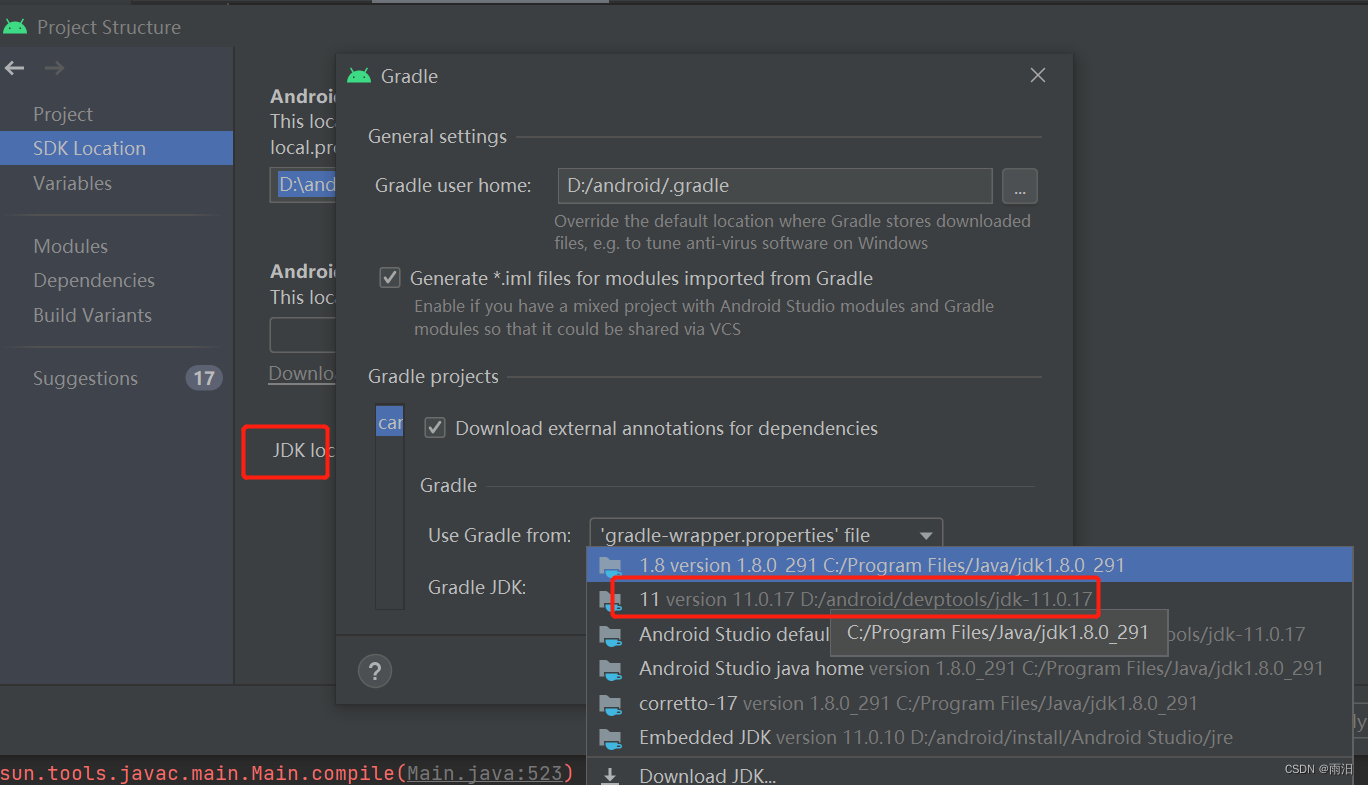Choose Download JDK... option

tap(969, 774)
